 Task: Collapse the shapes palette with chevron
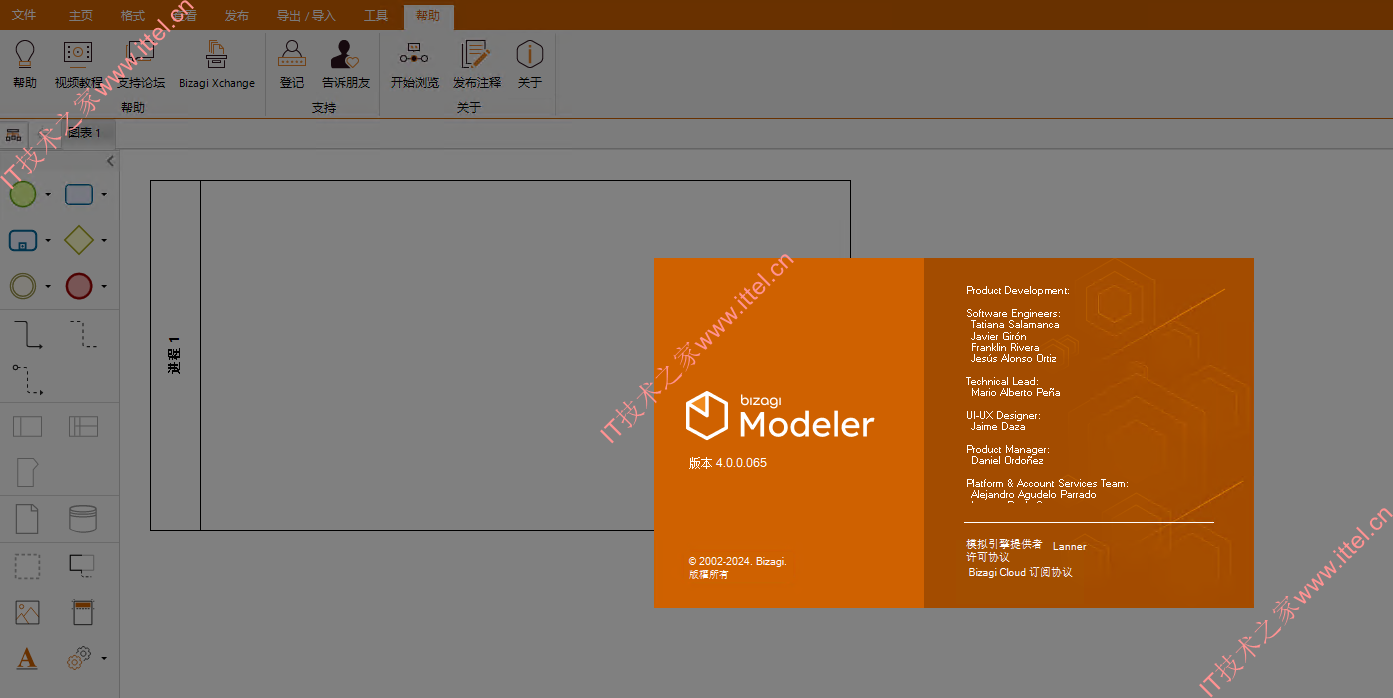click(x=110, y=161)
